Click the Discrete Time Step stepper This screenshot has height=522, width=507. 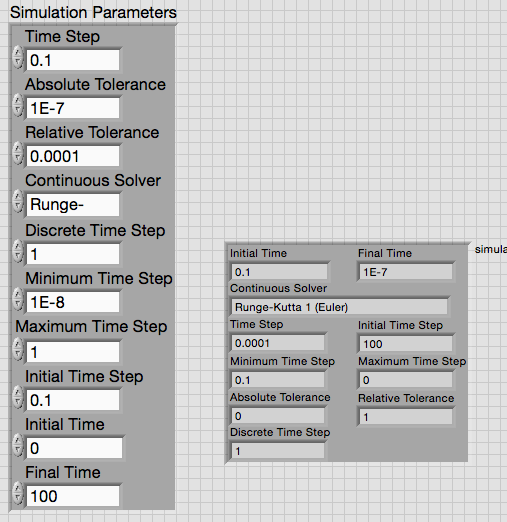(18, 251)
